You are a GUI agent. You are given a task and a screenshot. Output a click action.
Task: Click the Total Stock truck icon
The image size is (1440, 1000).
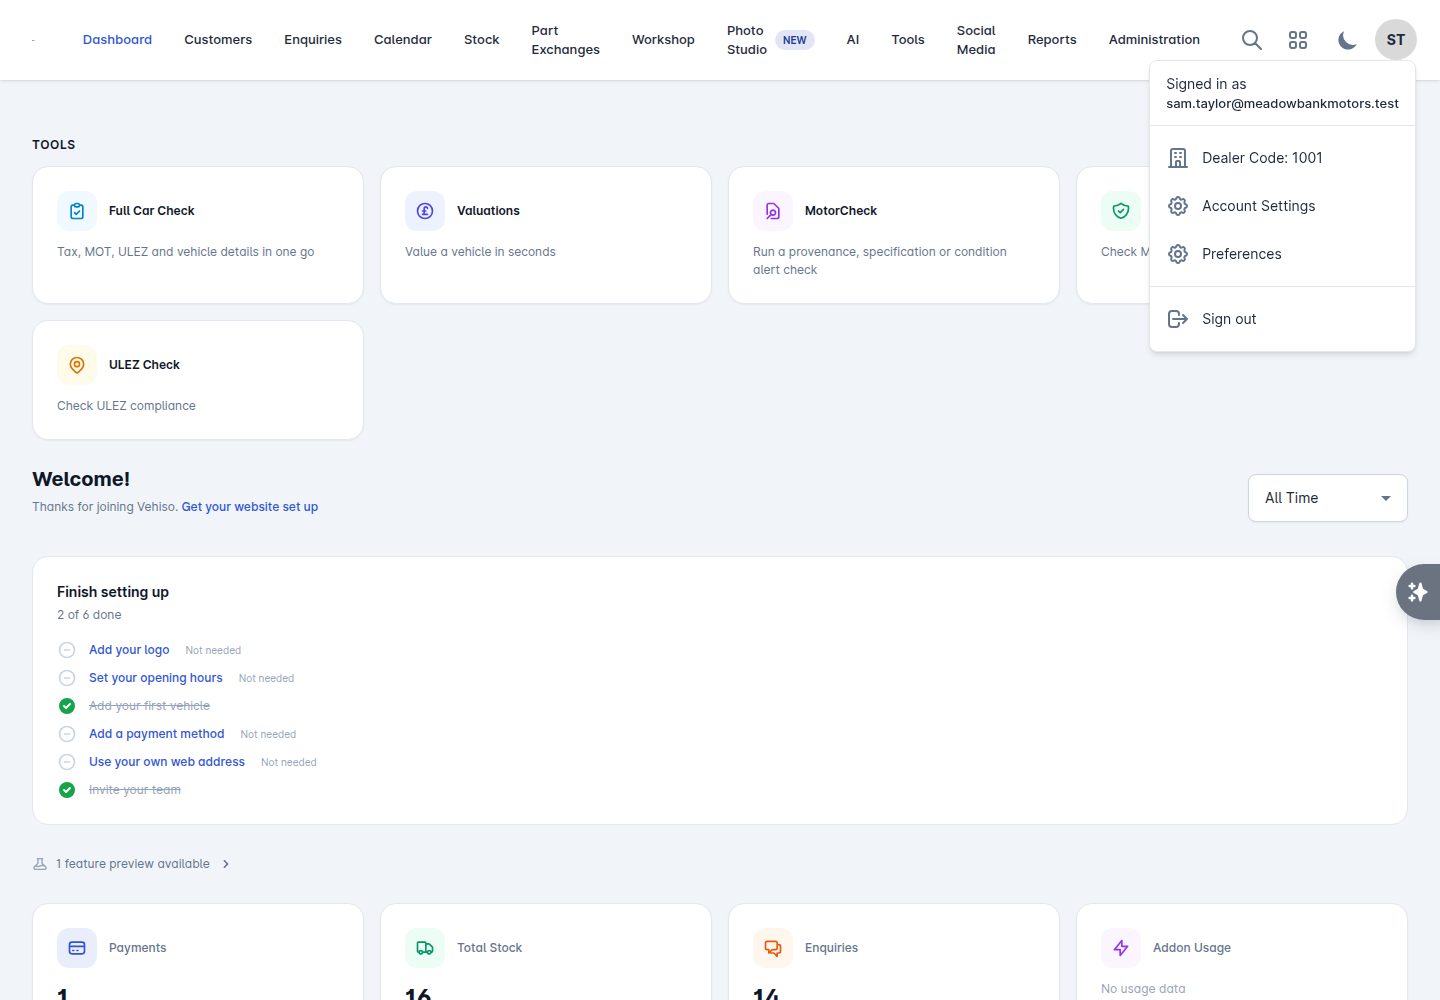click(x=425, y=948)
